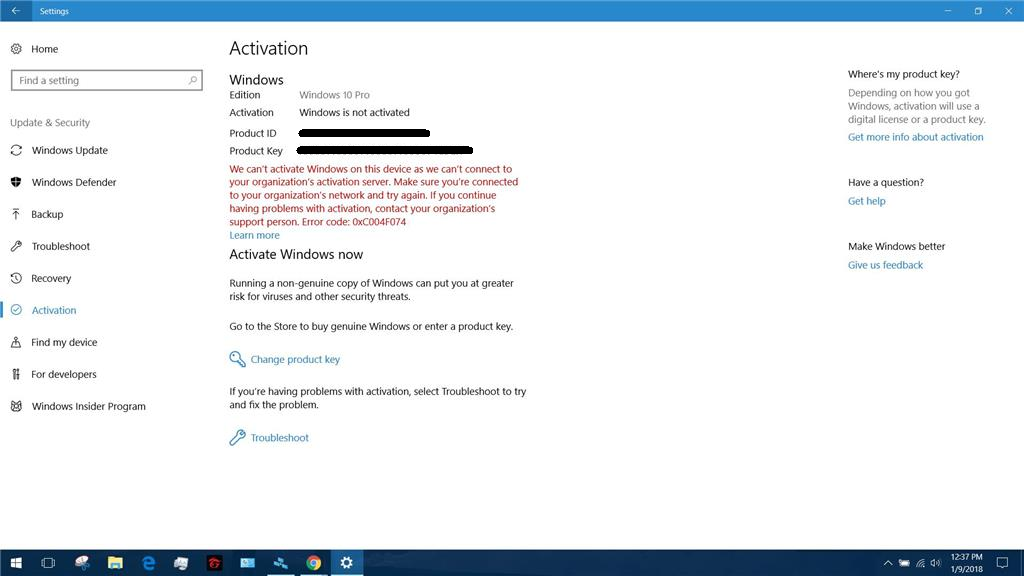Click the 'Windows 10 Pro' edition value
The width and height of the screenshot is (1024, 576).
334,95
